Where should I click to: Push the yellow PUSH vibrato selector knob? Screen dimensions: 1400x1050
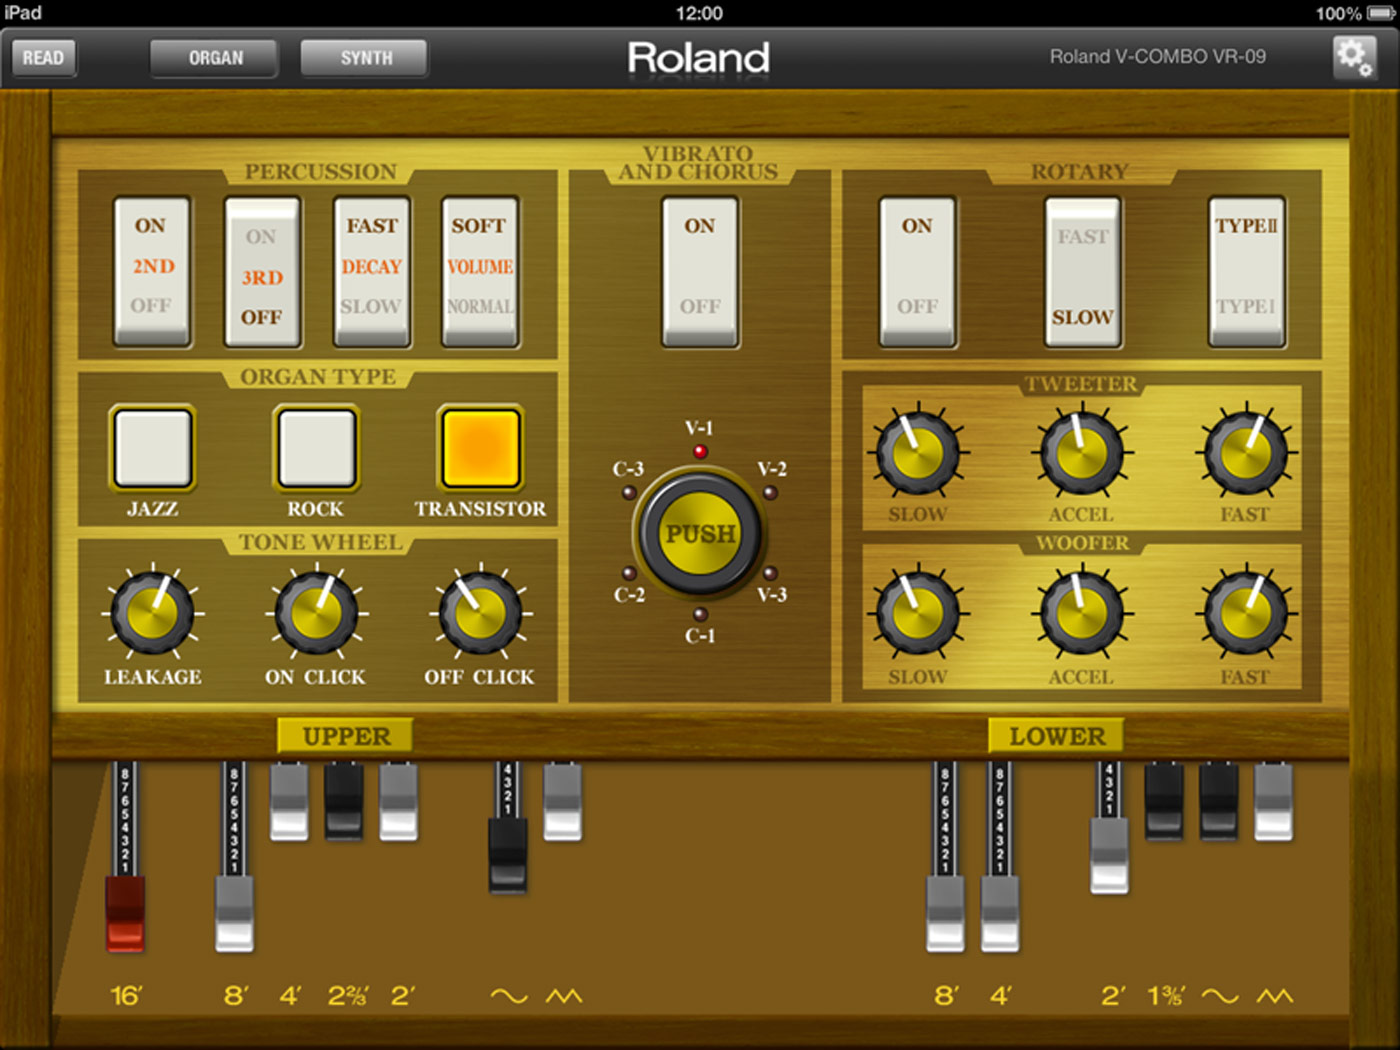700,533
